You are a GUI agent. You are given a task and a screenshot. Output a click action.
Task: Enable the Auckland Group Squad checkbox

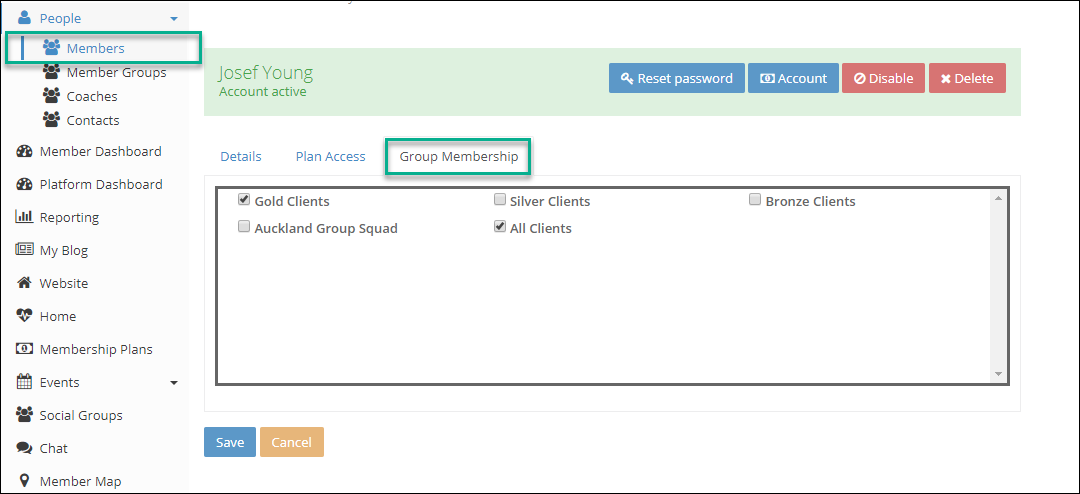click(244, 226)
